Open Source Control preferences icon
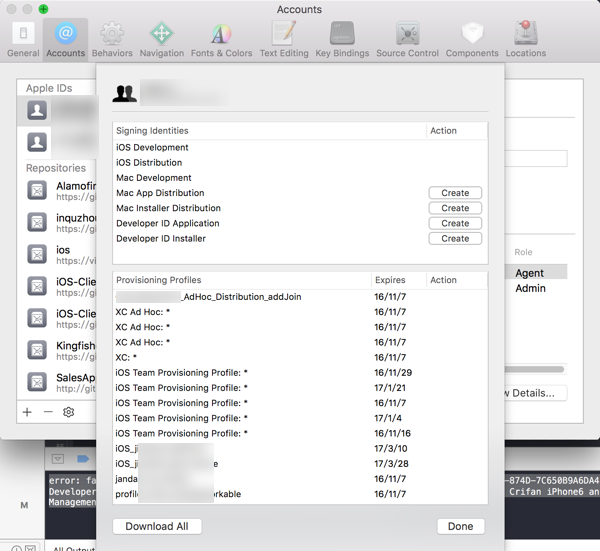The width and height of the screenshot is (600, 551). pyautogui.click(x=407, y=39)
